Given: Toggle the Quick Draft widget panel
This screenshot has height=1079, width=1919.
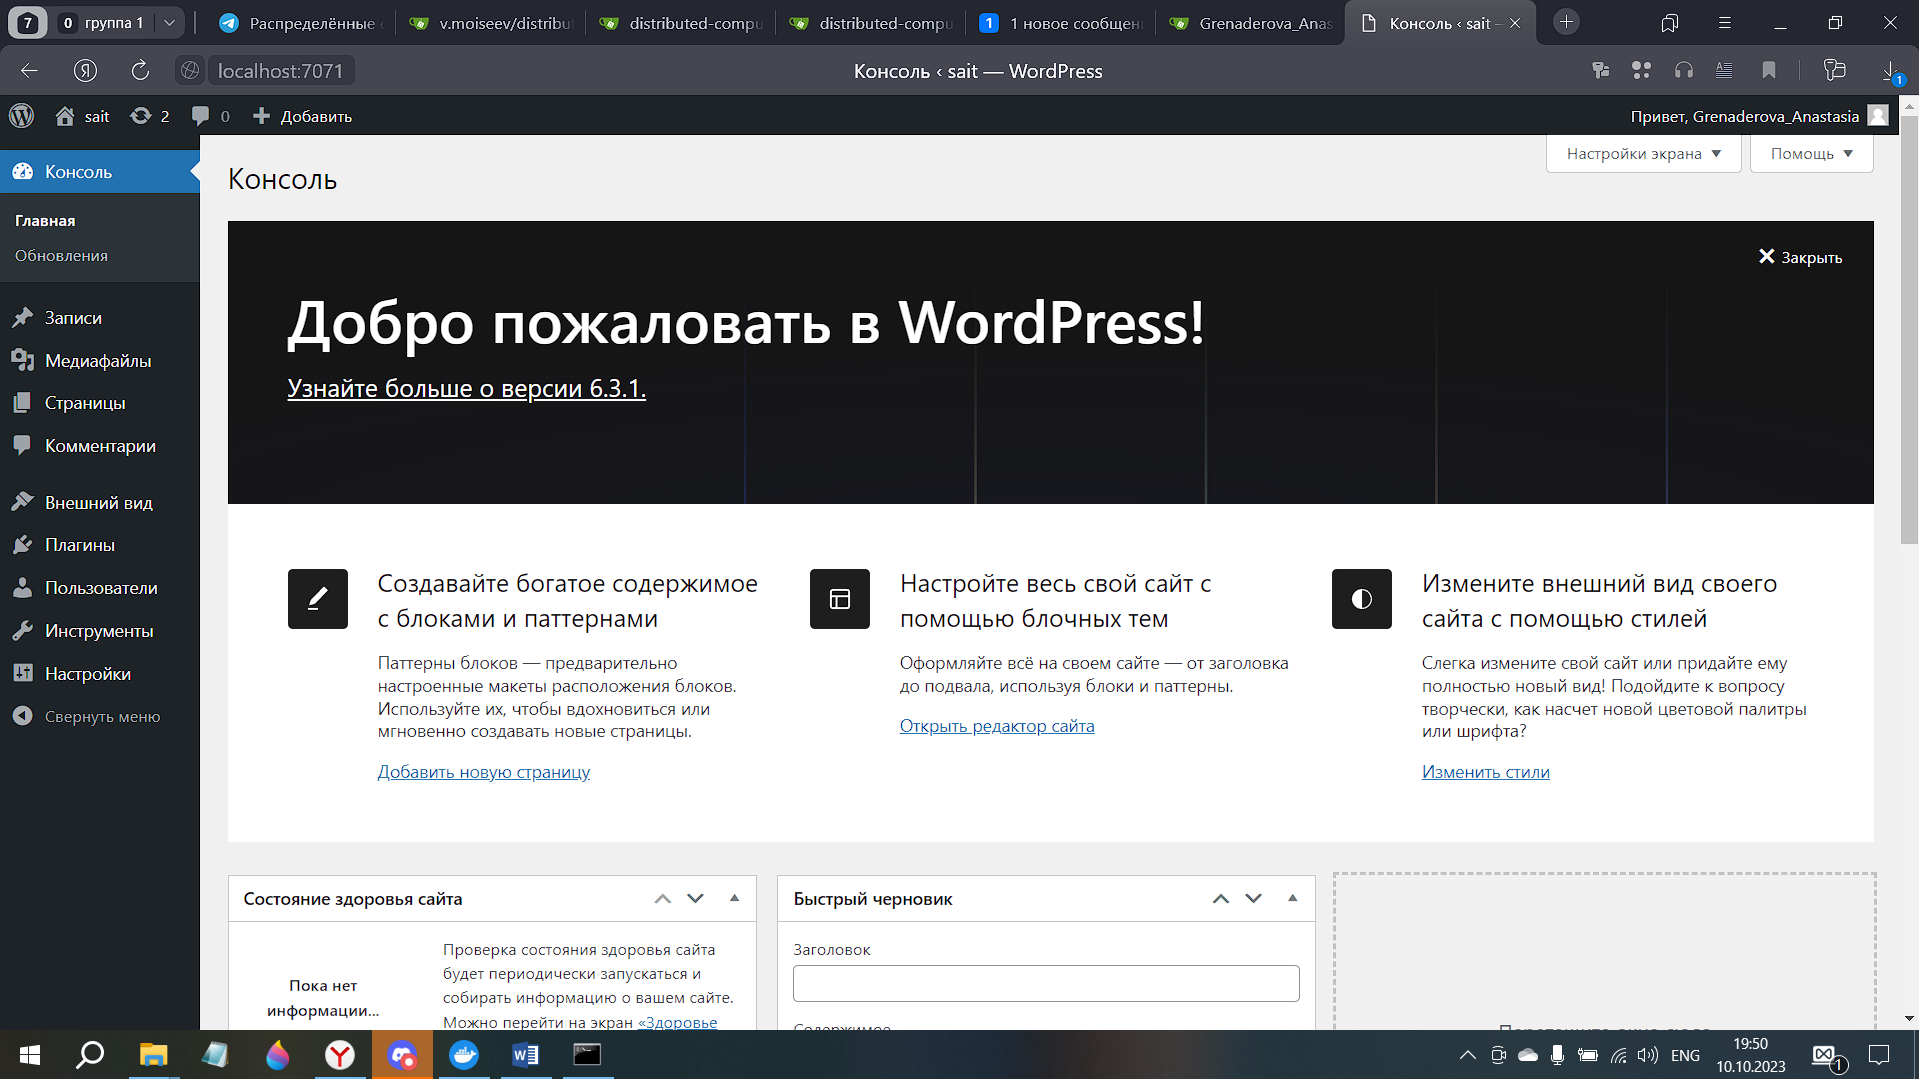Looking at the screenshot, I should pyautogui.click(x=1292, y=898).
